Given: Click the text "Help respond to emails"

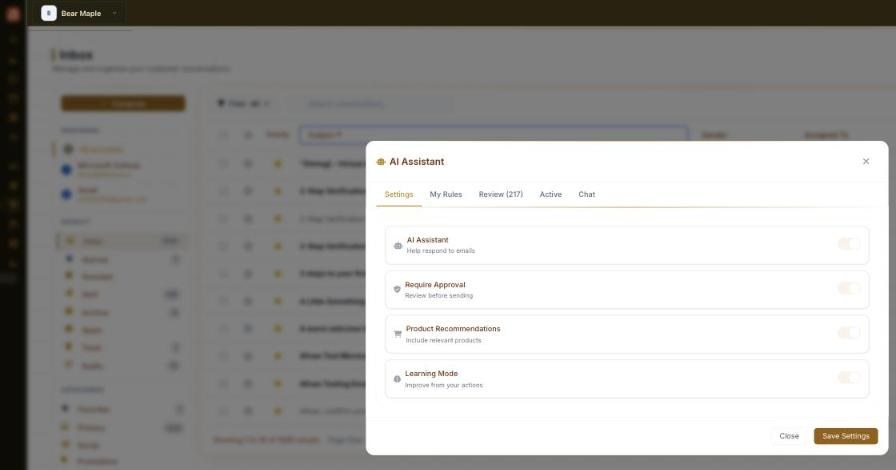Looking at the screenshot, I should pyautogui.click(x=441, y=250).
